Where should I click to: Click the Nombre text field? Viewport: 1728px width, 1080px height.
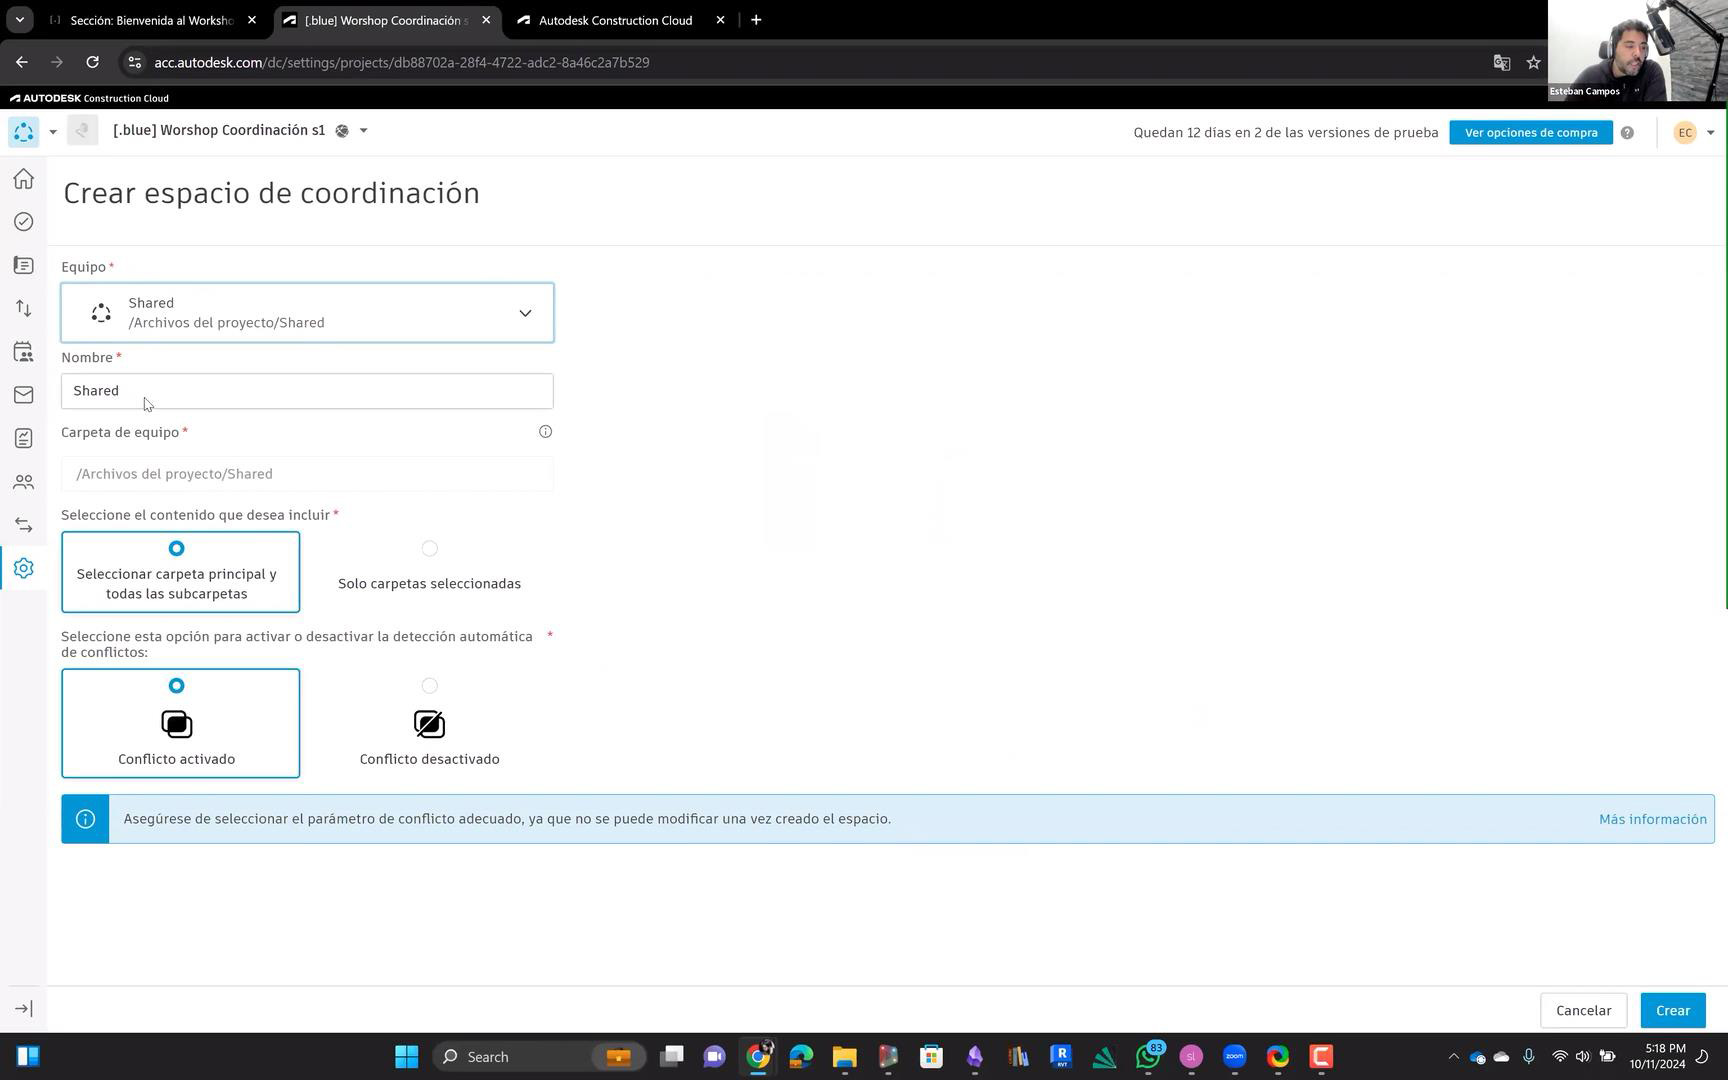[307, 391]
